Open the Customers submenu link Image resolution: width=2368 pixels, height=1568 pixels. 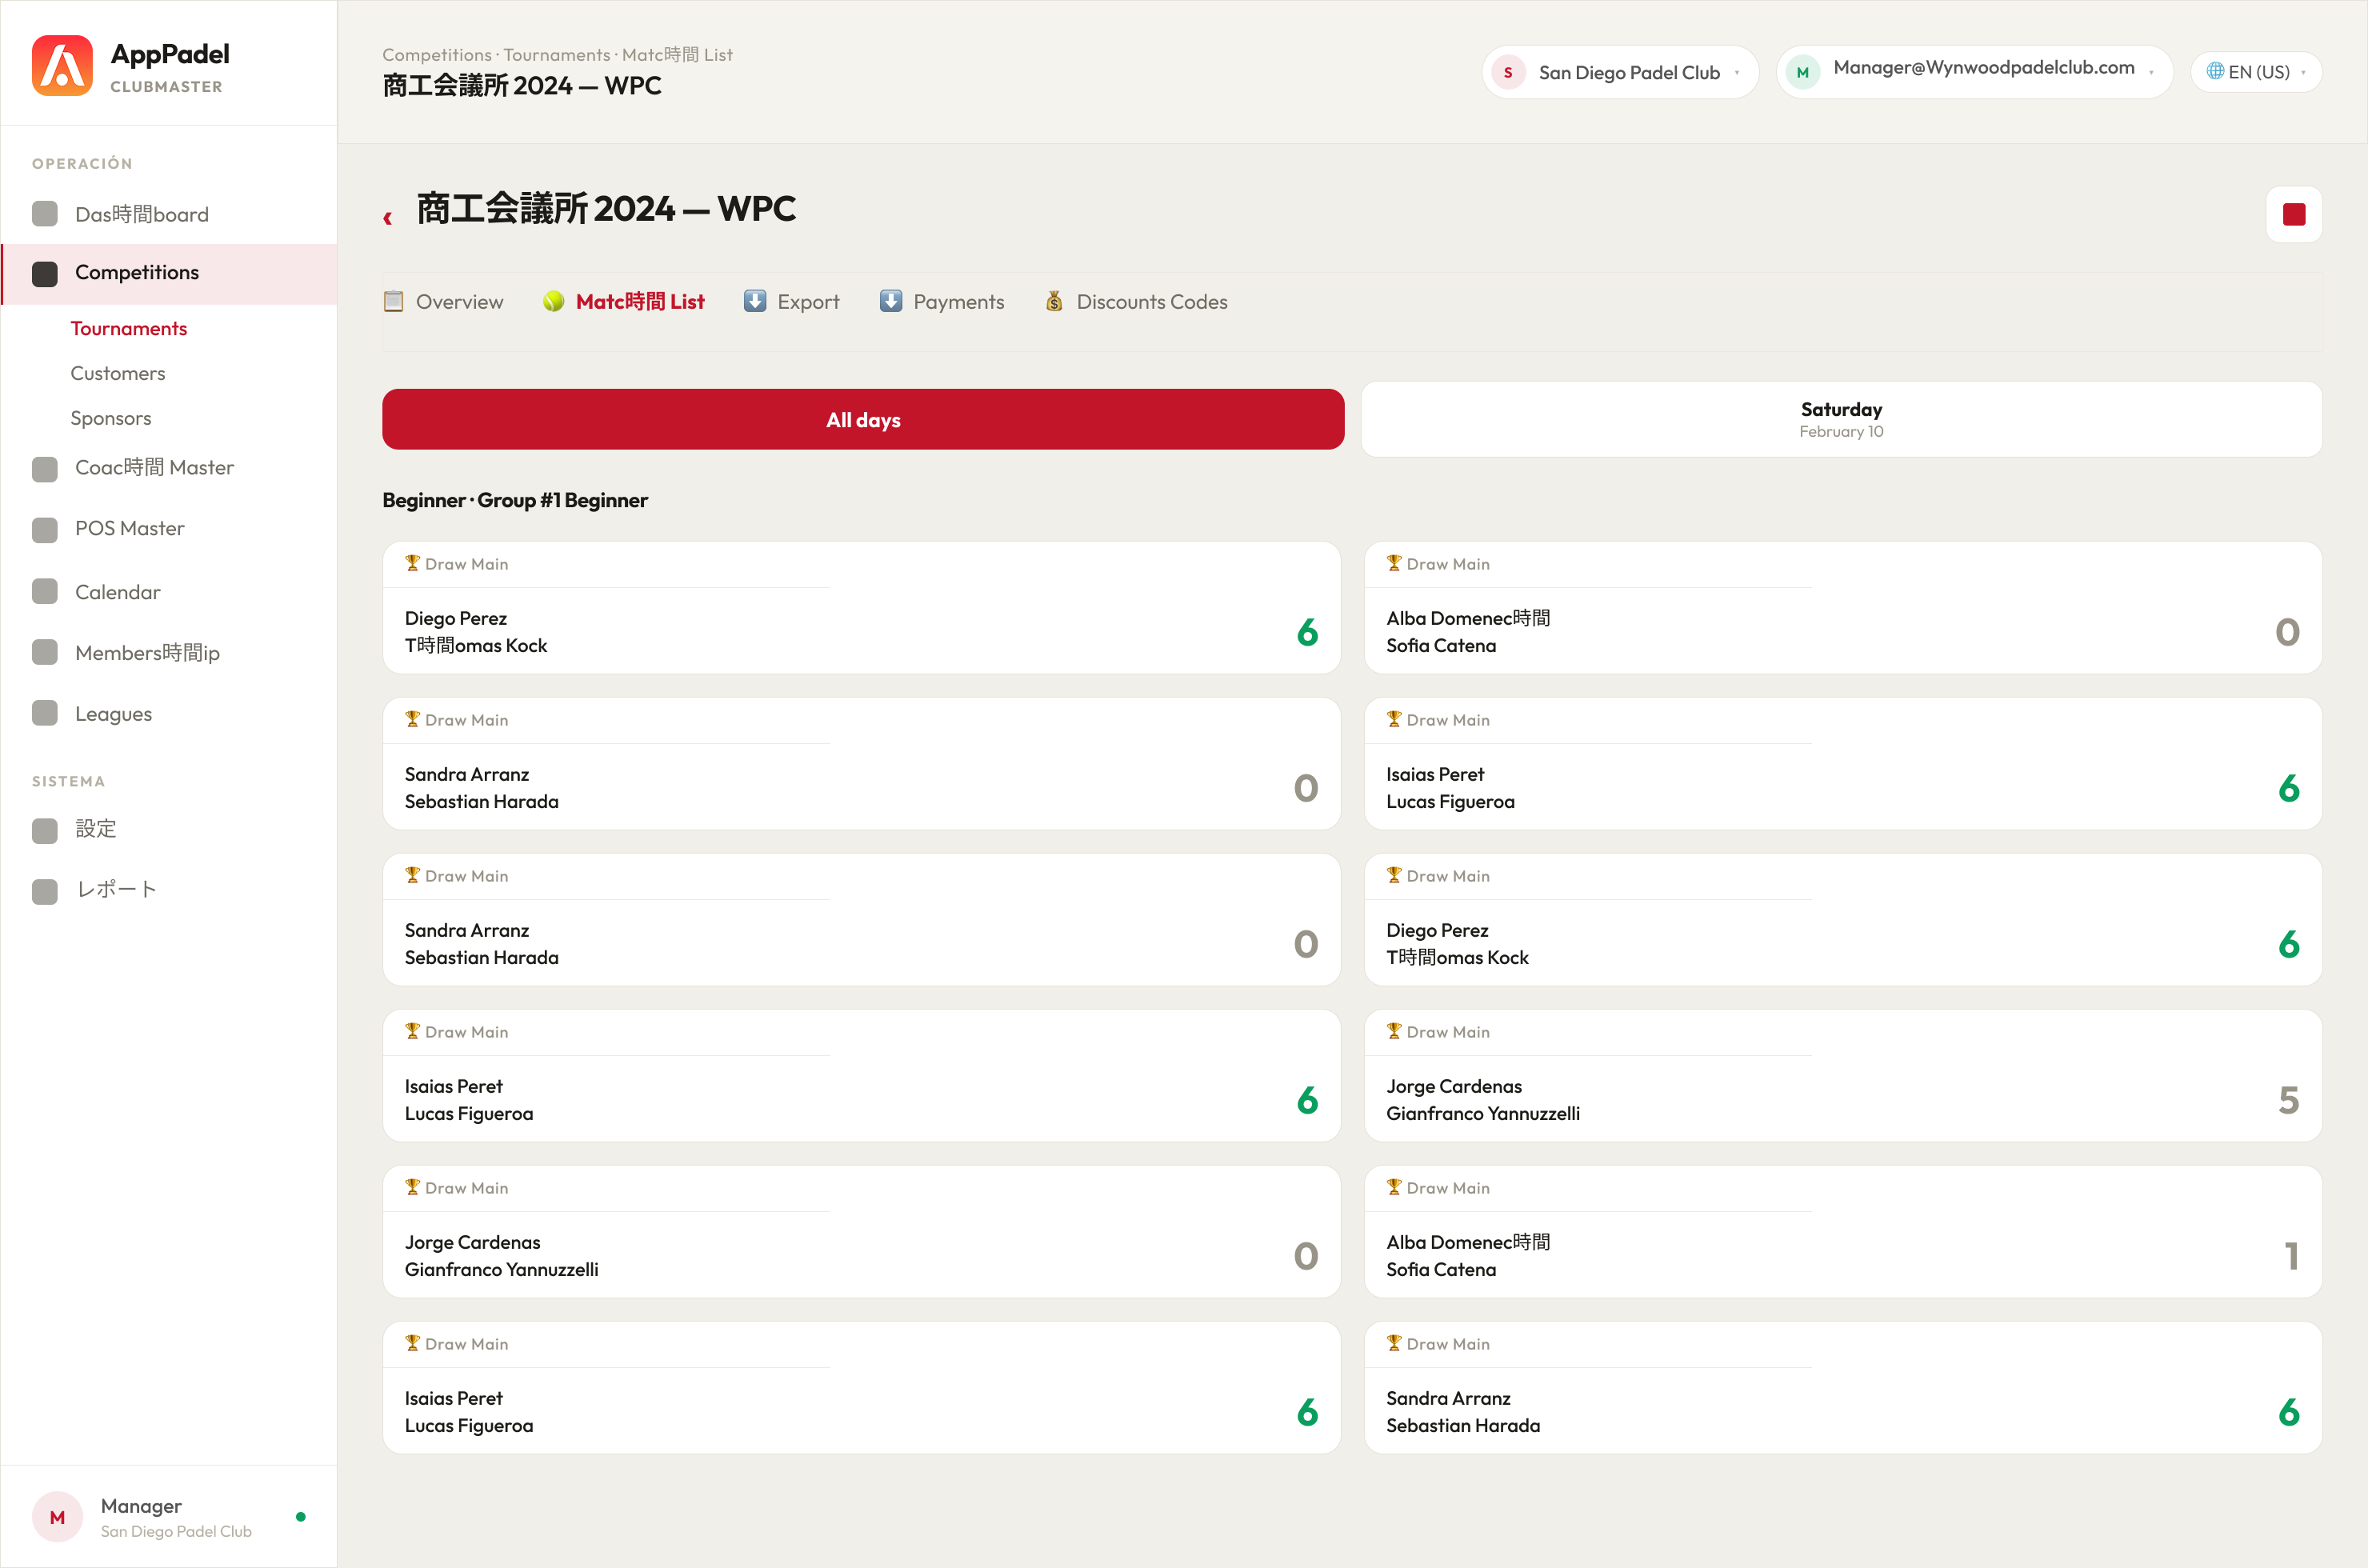click(118, 373)
